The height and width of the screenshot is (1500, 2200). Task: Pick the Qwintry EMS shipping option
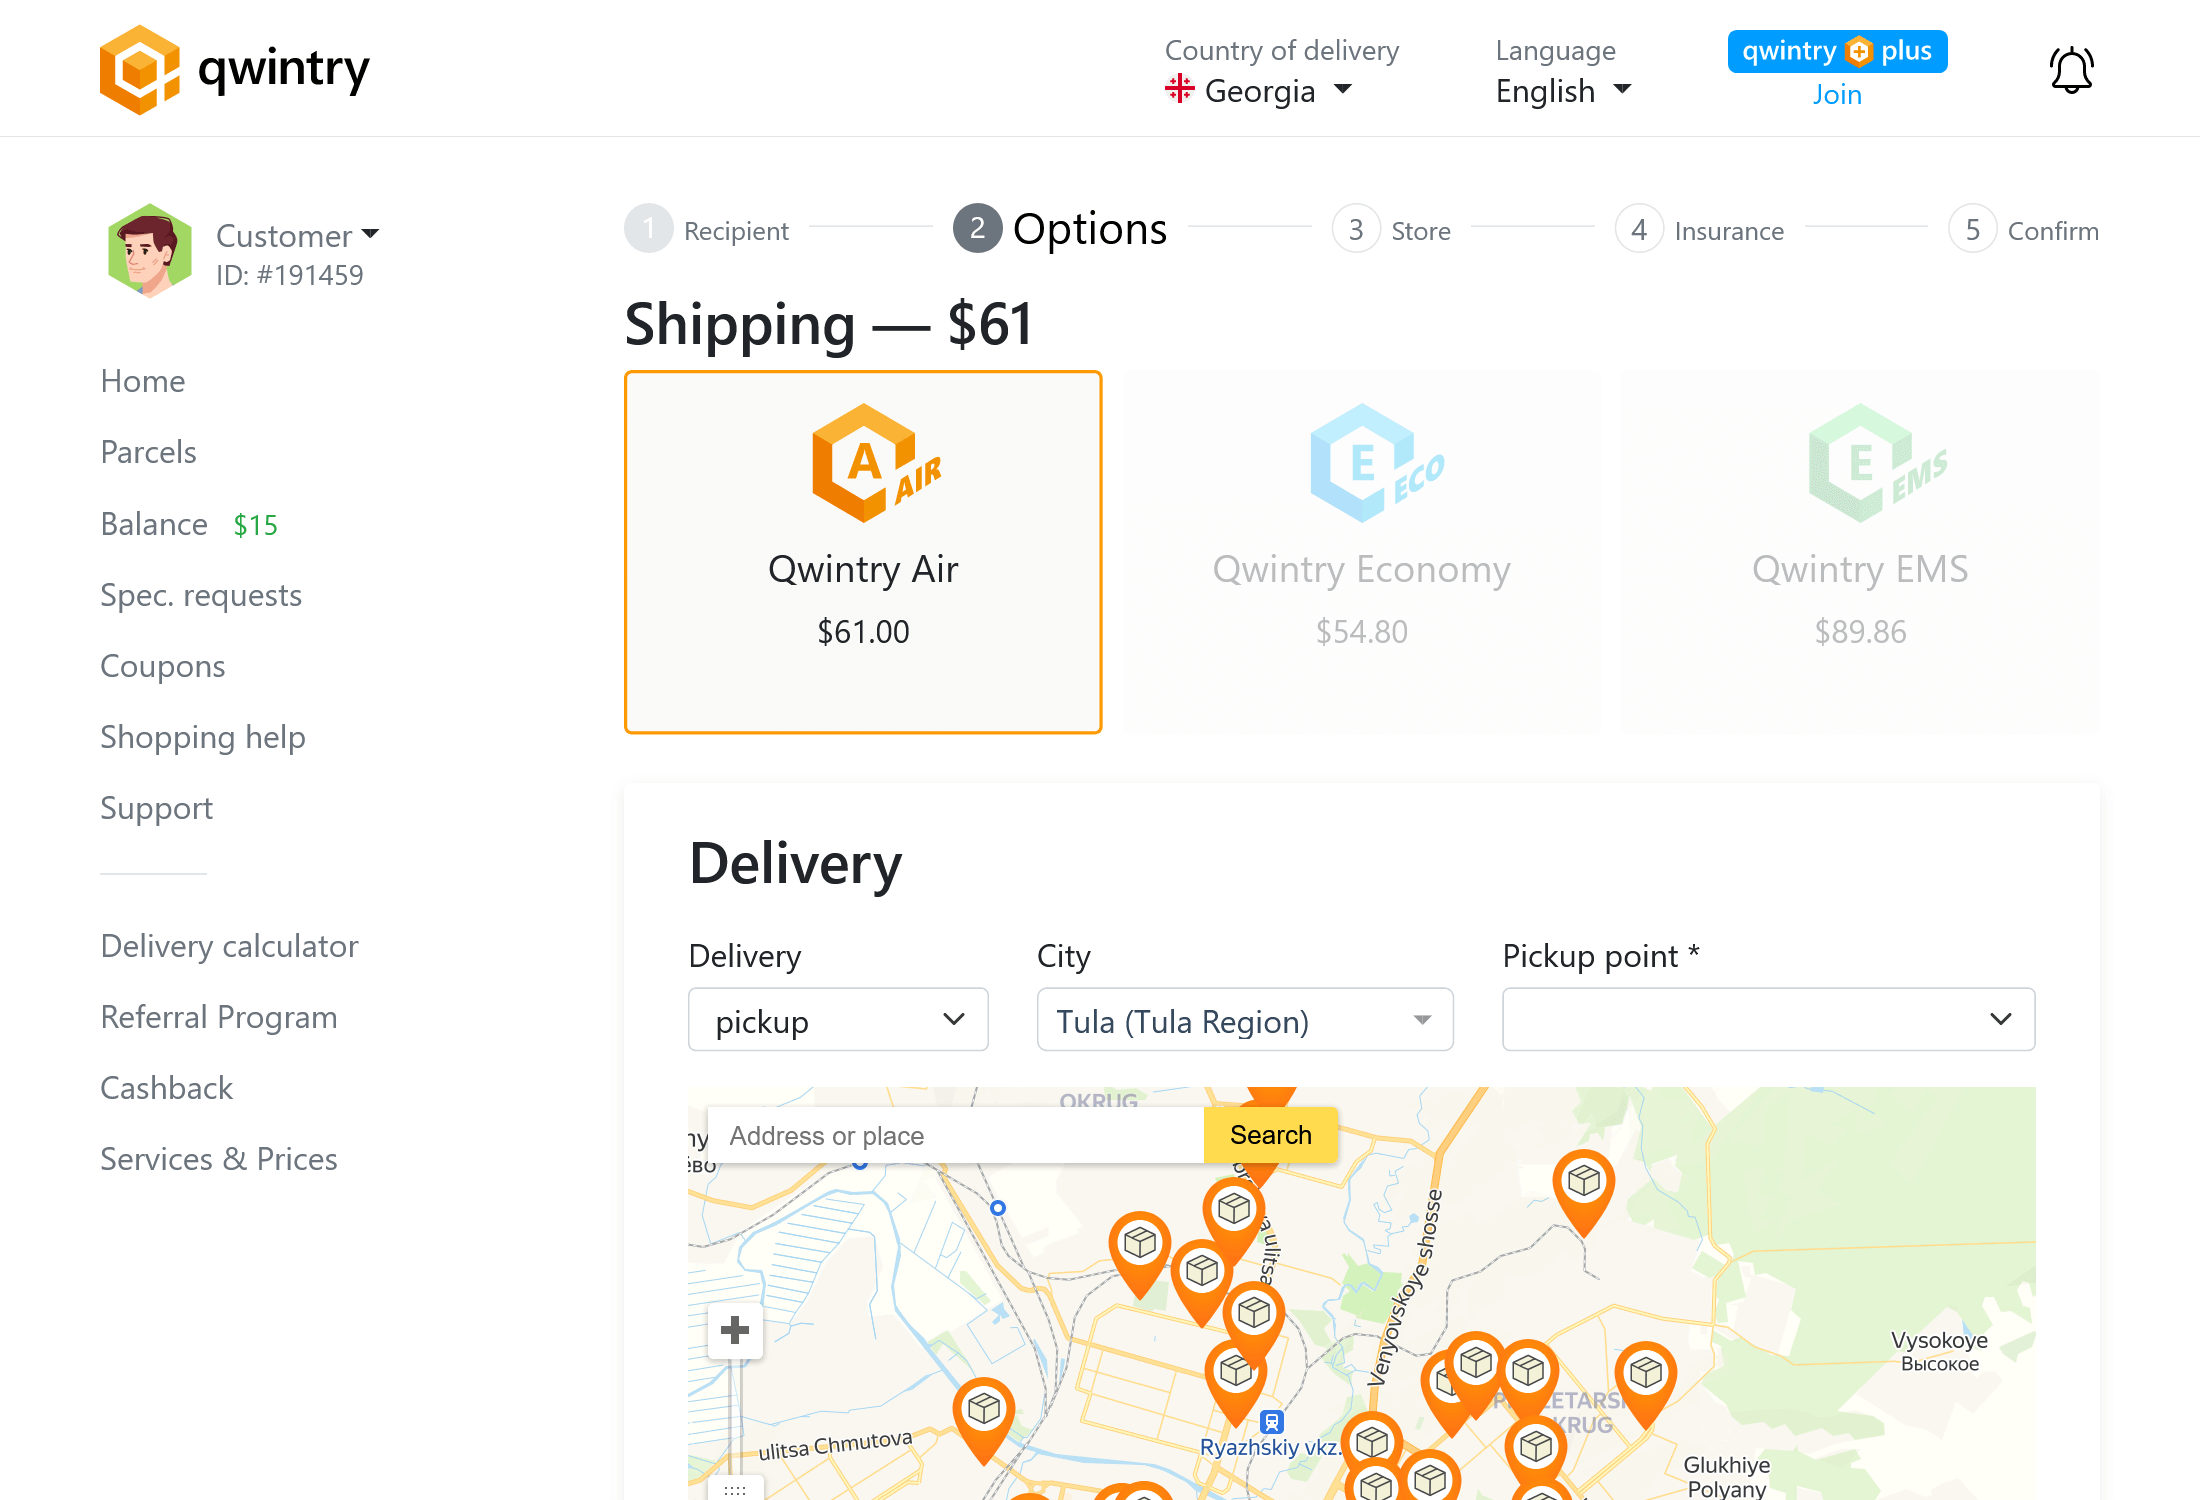point(1860,552)
